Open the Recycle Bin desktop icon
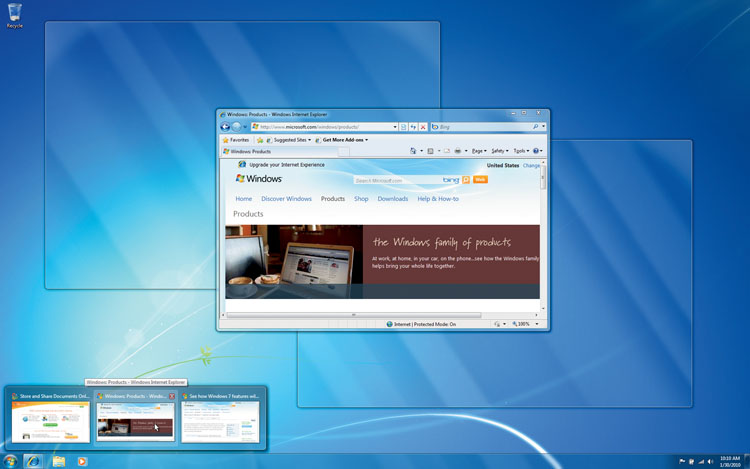Image resolution: width=750 pixels, height=469 pixels. coord(14,16)
